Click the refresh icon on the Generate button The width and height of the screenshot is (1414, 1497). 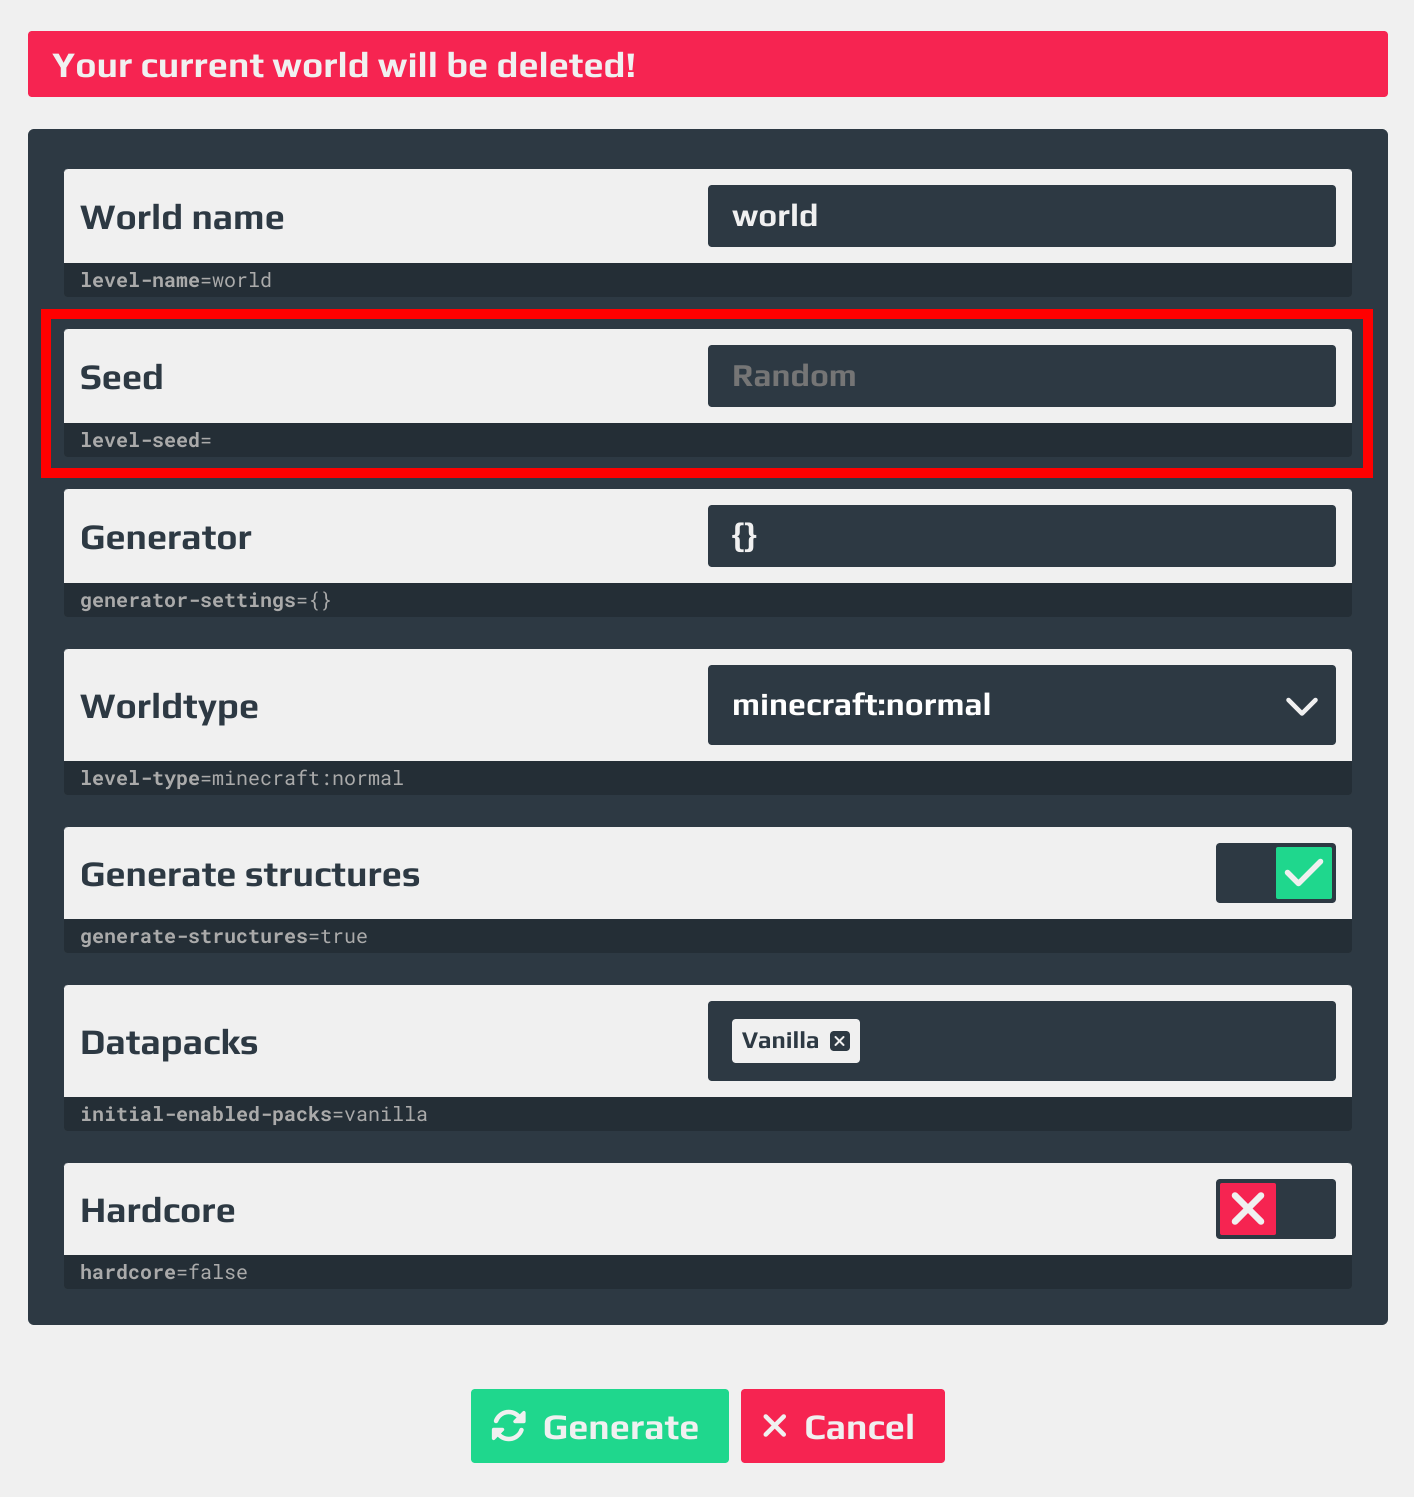click(509, 1426)
